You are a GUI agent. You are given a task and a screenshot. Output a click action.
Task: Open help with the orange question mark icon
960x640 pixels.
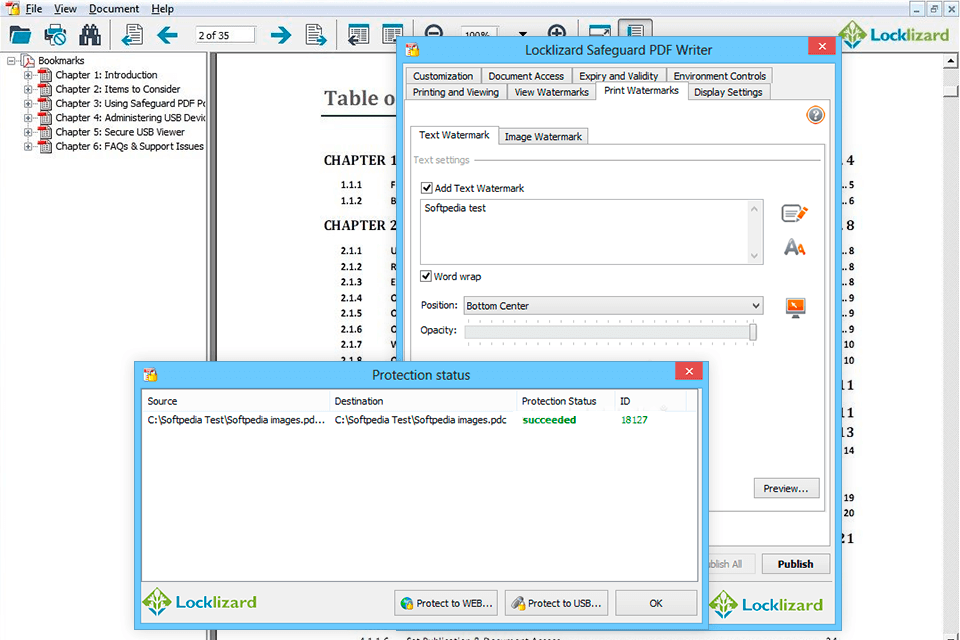point(815,115)
